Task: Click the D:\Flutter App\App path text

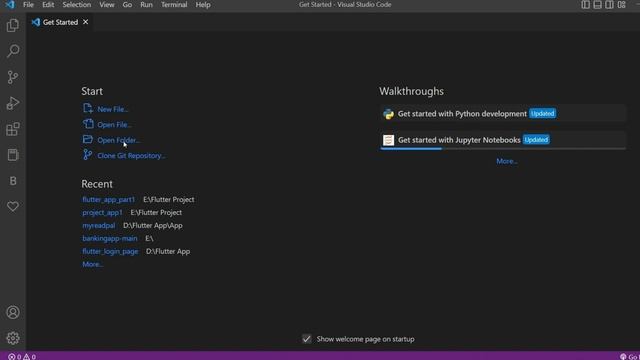Action: pyautogui.click(x=153, y=225)
